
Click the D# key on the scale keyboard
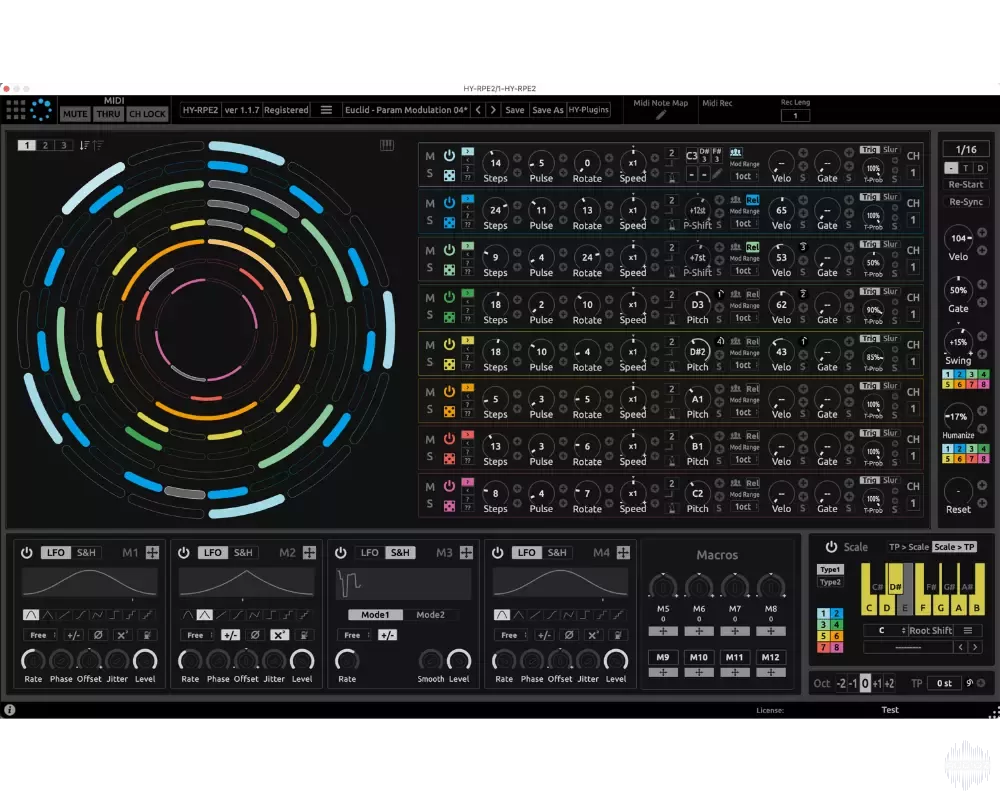[895, 579]
